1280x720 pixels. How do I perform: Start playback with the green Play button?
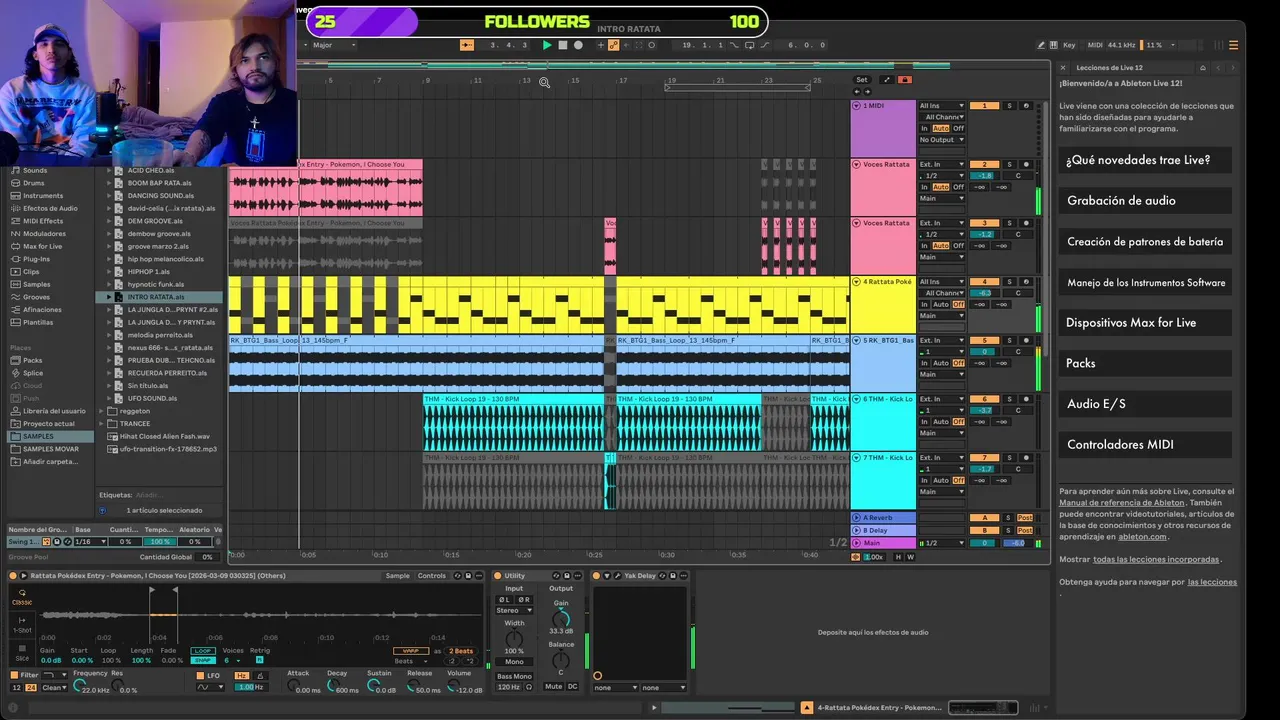[547, 45]
